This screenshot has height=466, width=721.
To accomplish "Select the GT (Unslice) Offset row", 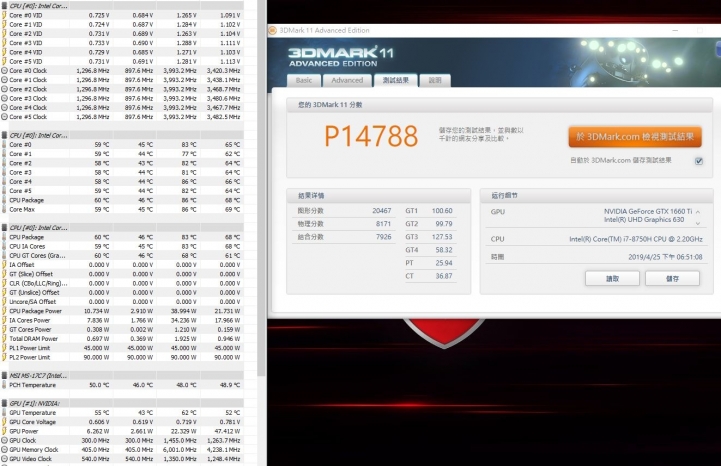I will [x=122, y=293].
